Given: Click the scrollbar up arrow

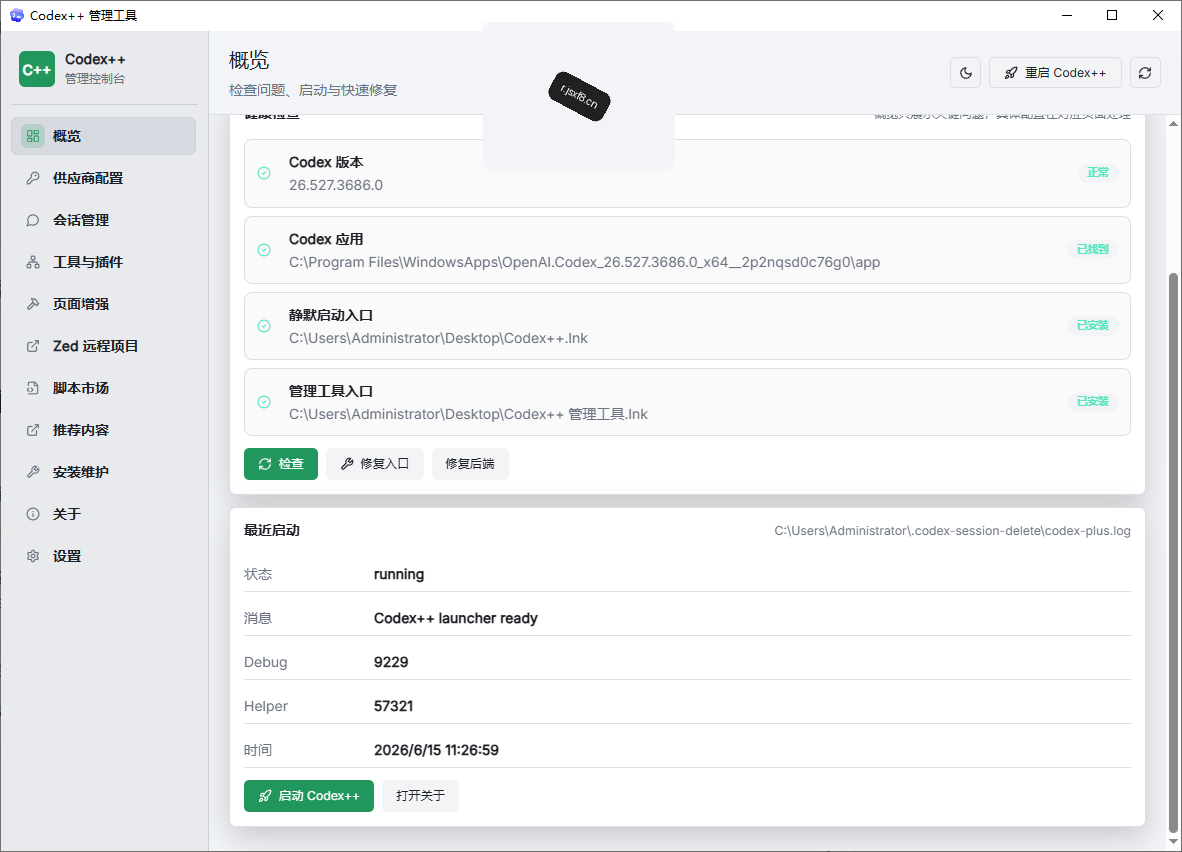Looking at the screenshot, I should (1173, 123).
